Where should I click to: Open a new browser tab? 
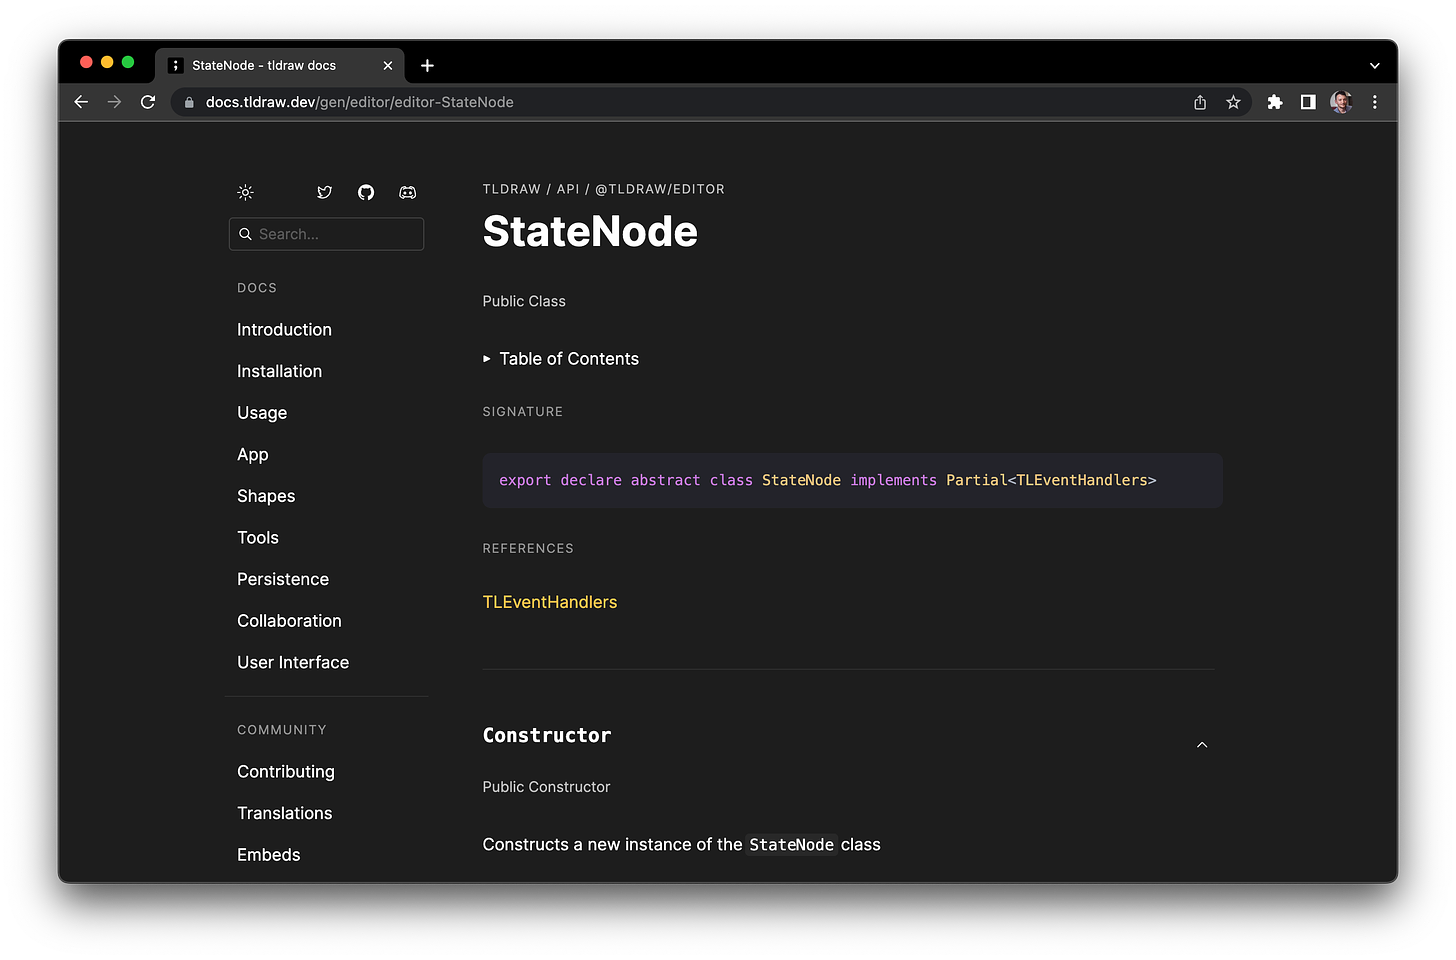click(427, 65)
